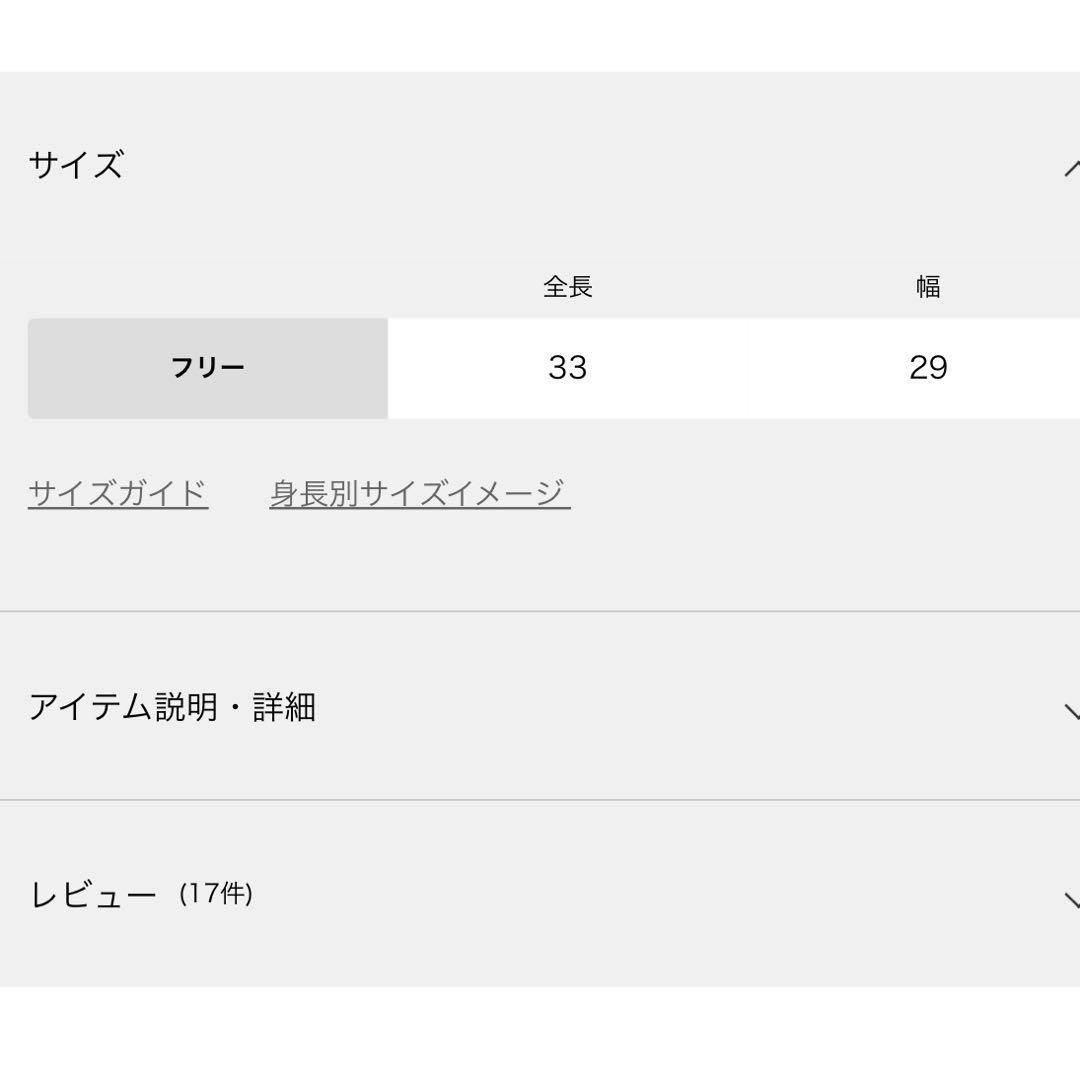
Task: Click the 幅 value 29
Action: (x=928, y=368)
